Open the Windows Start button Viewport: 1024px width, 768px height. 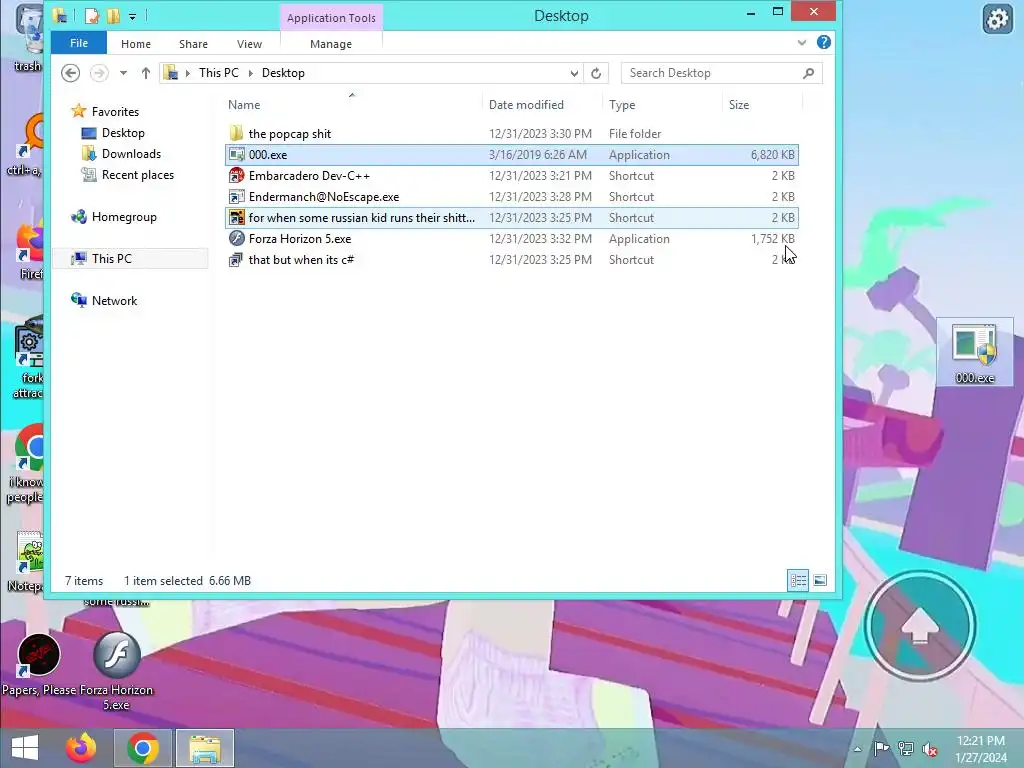tap(25, 748)
